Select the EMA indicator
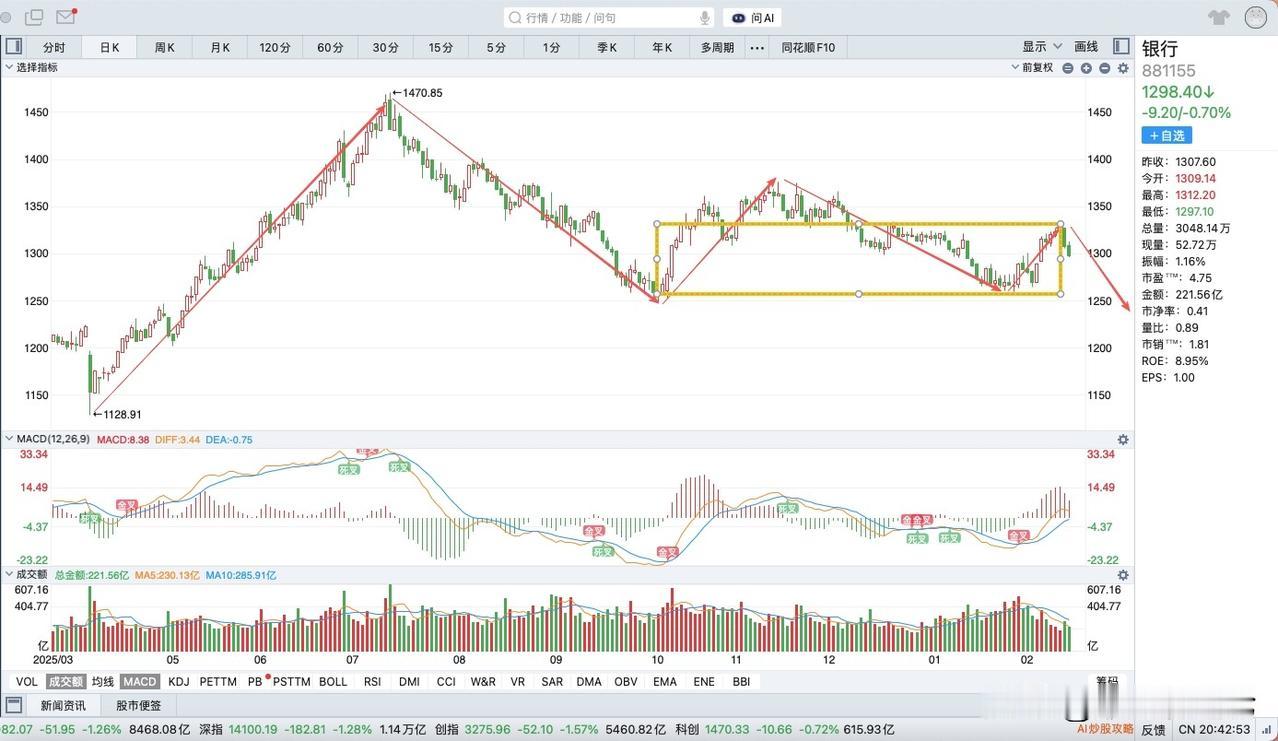The height and width of the screenshot is (741, 1278). click(665, 682)
